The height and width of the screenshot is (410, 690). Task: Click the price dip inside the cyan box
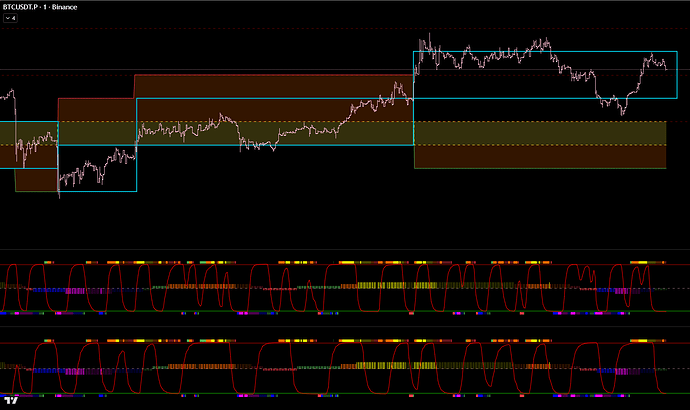(x=622, y=112)
